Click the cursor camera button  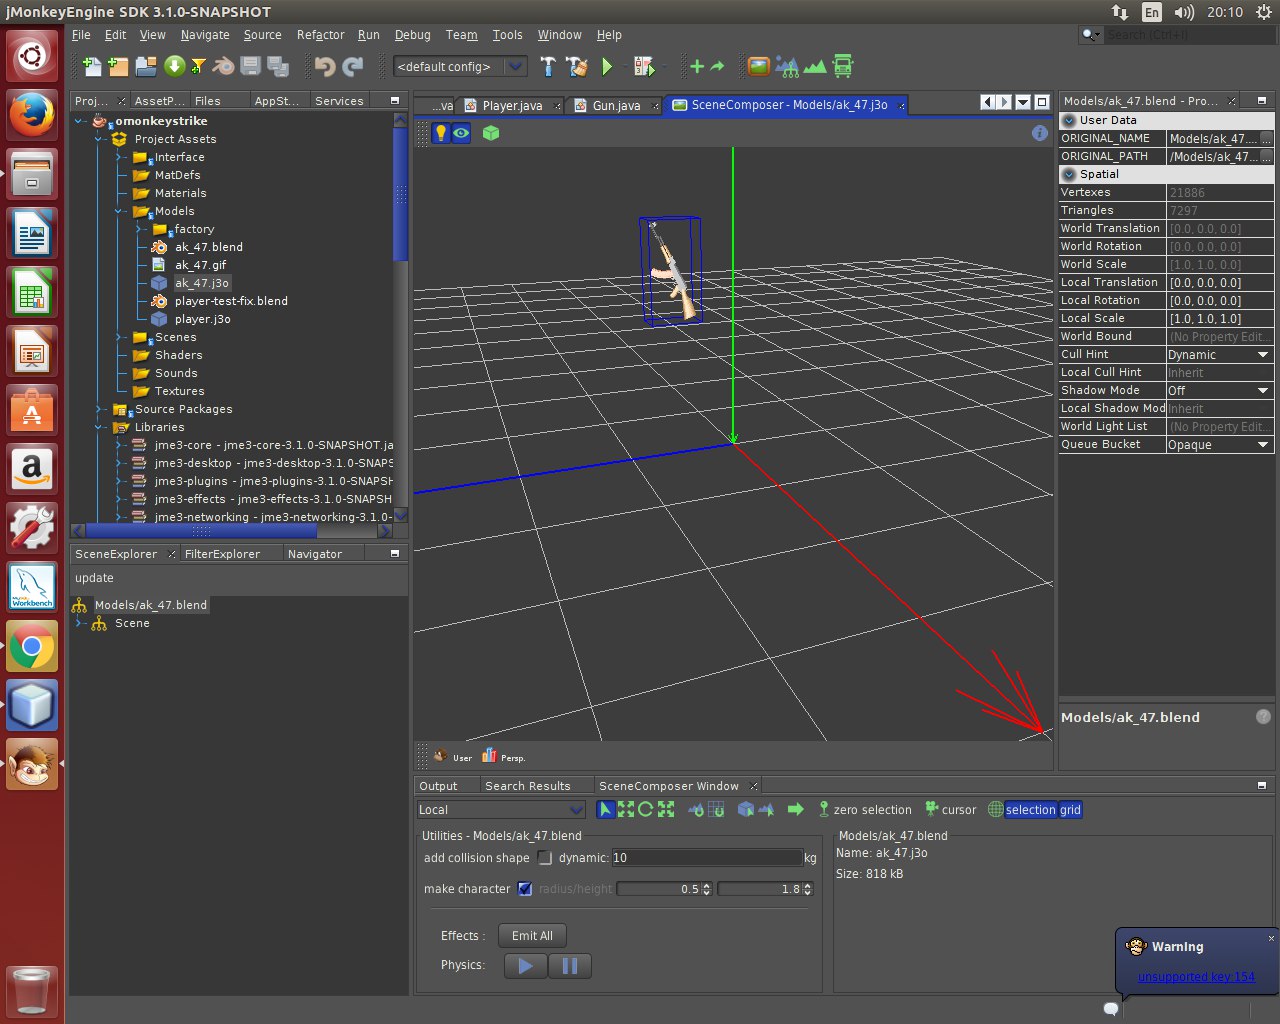[951, 810]
